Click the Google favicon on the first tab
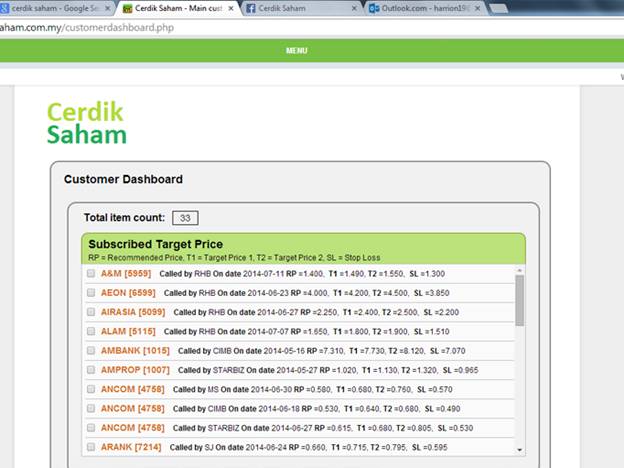This screenshot has height=468, width=624. (x=4, y=8)
